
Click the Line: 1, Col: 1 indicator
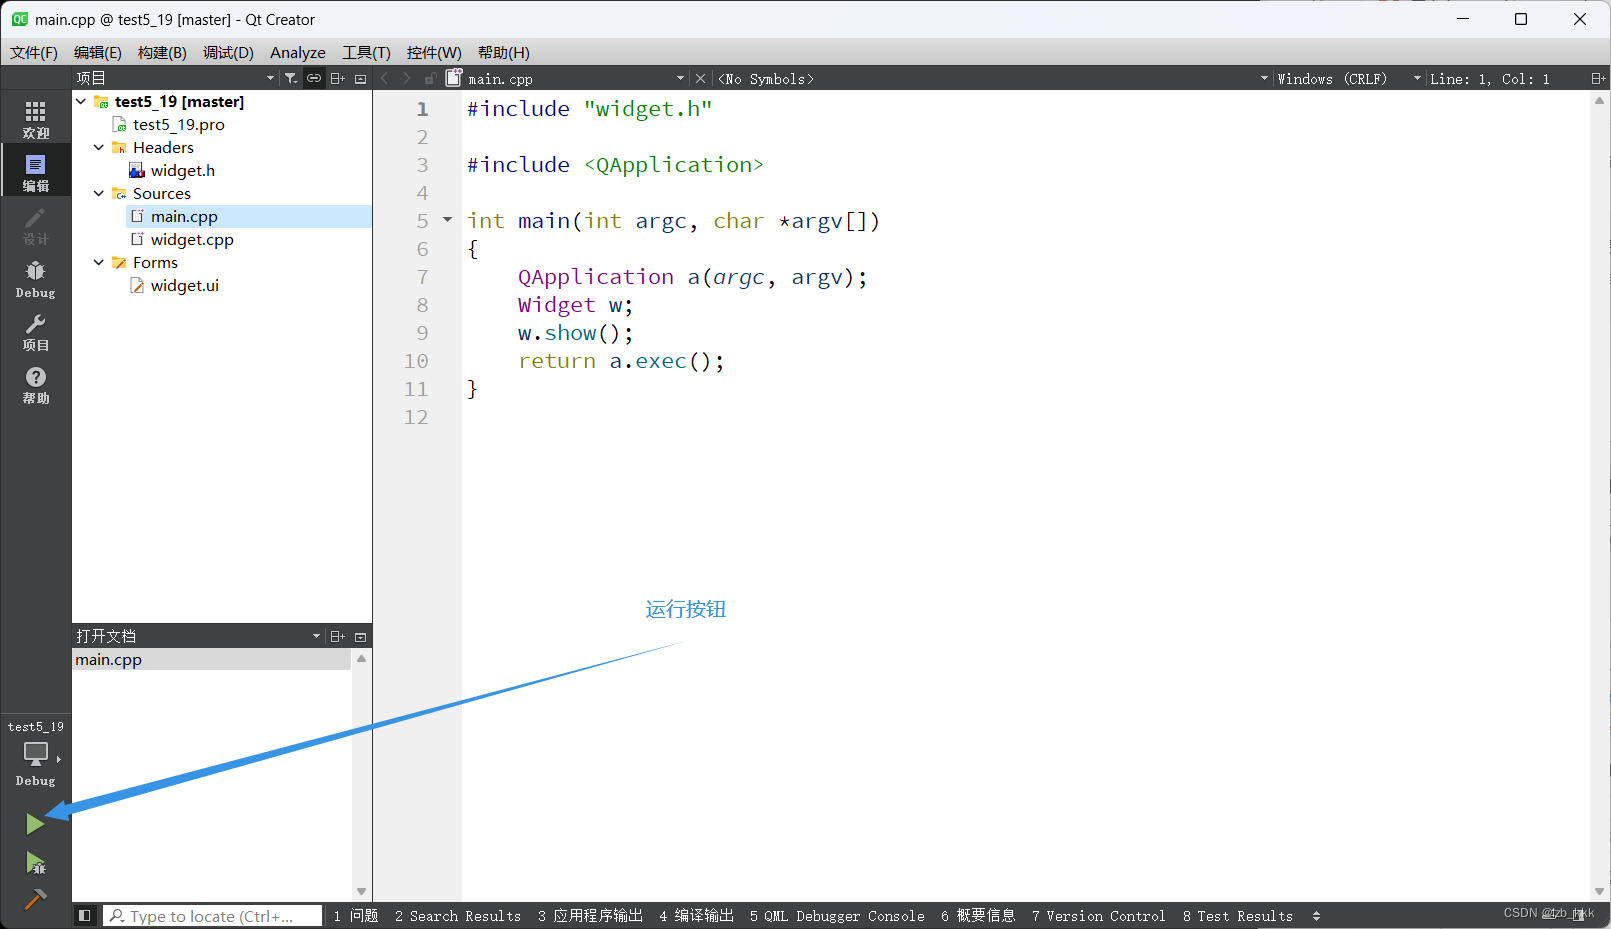point(1489,78)
